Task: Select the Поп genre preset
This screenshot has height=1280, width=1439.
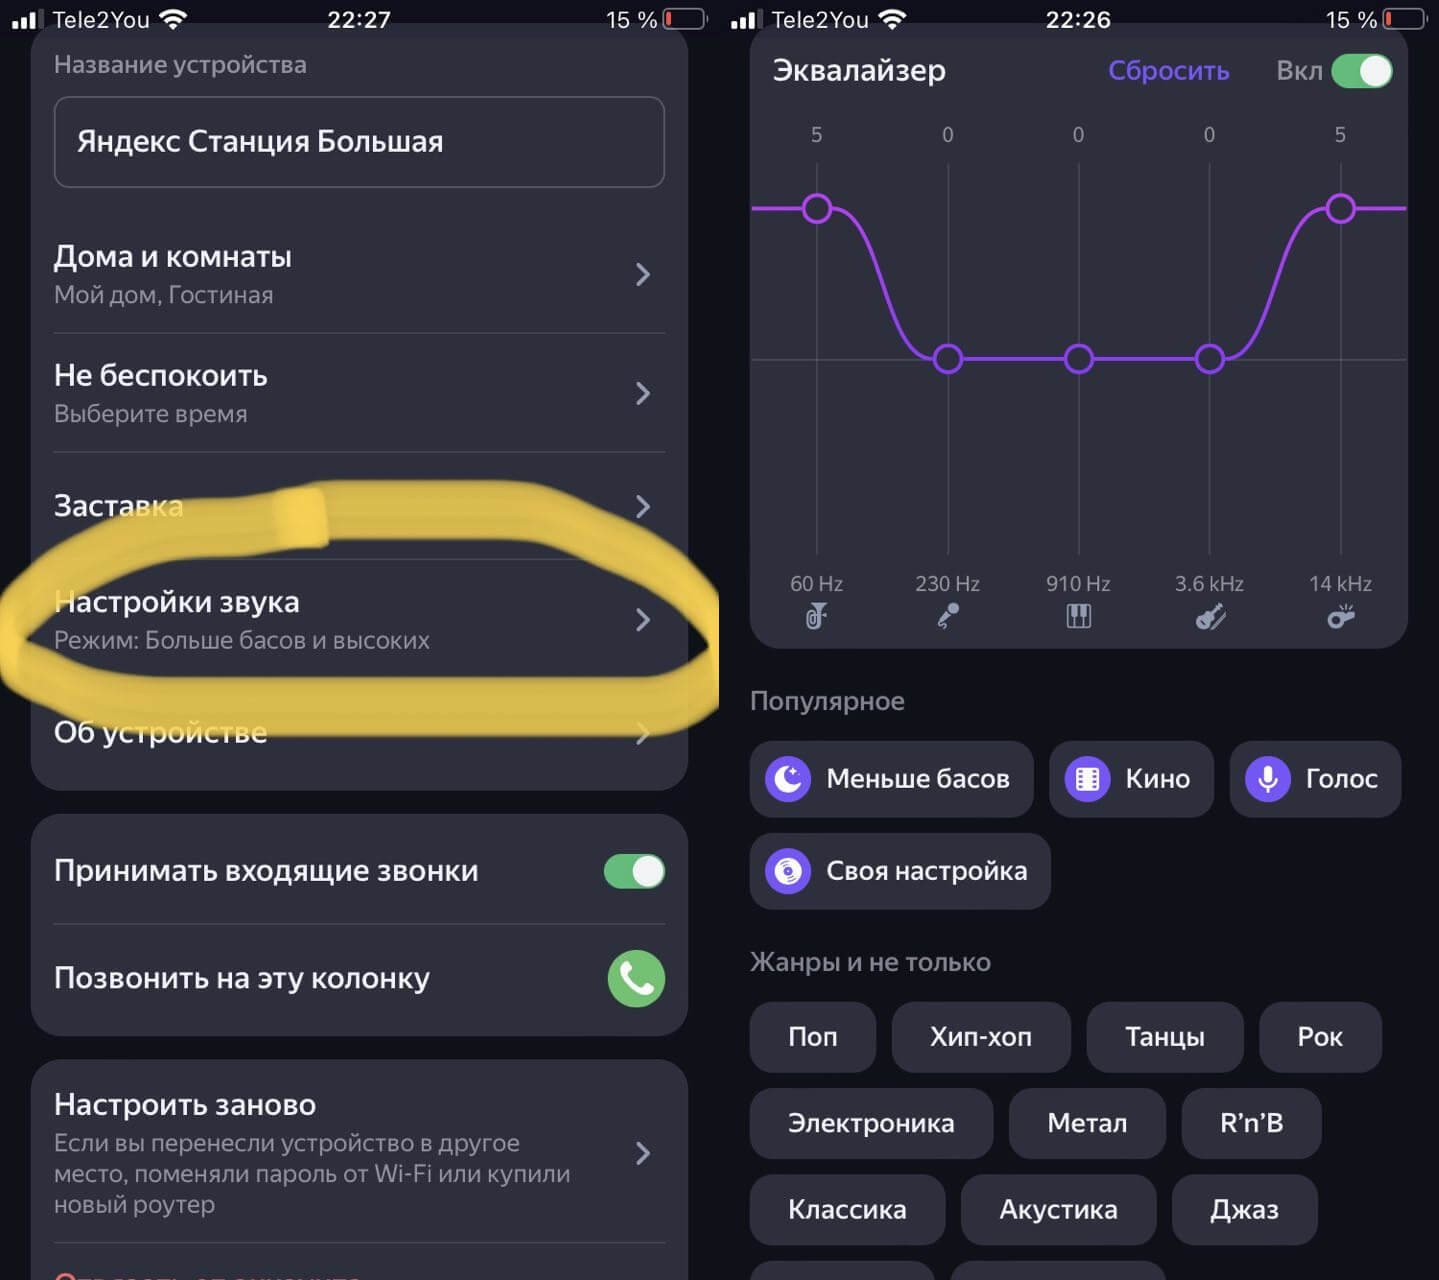Action: 813,1037
